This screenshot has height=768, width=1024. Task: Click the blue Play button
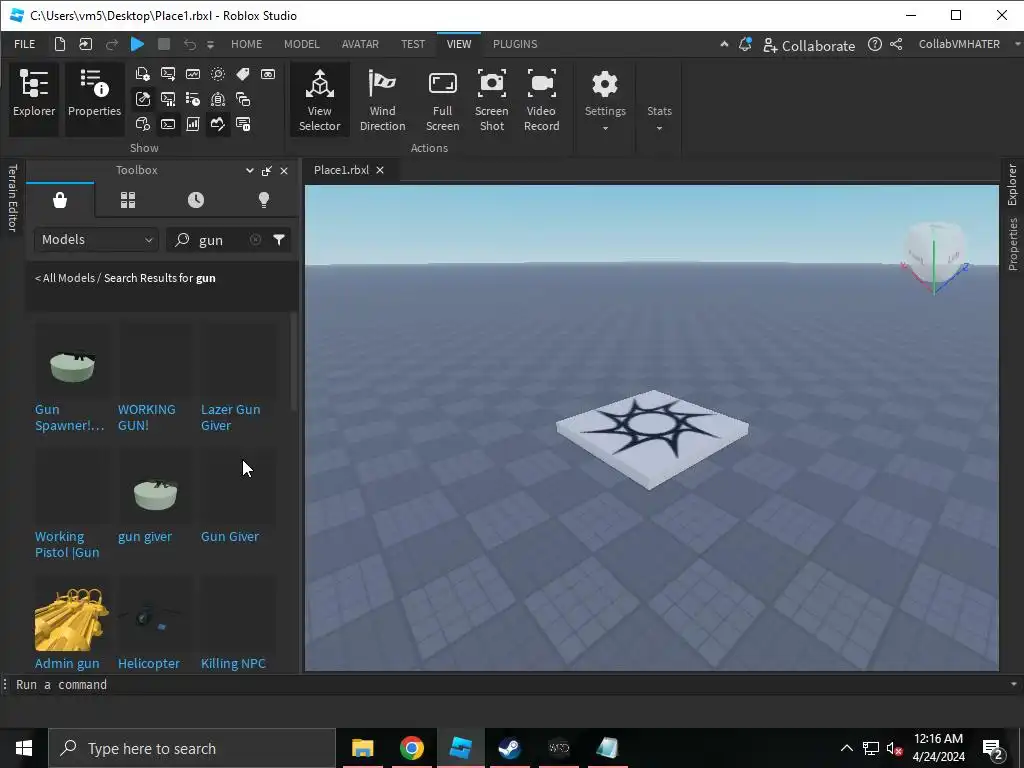pyautogui.click(x=137, y=44)
